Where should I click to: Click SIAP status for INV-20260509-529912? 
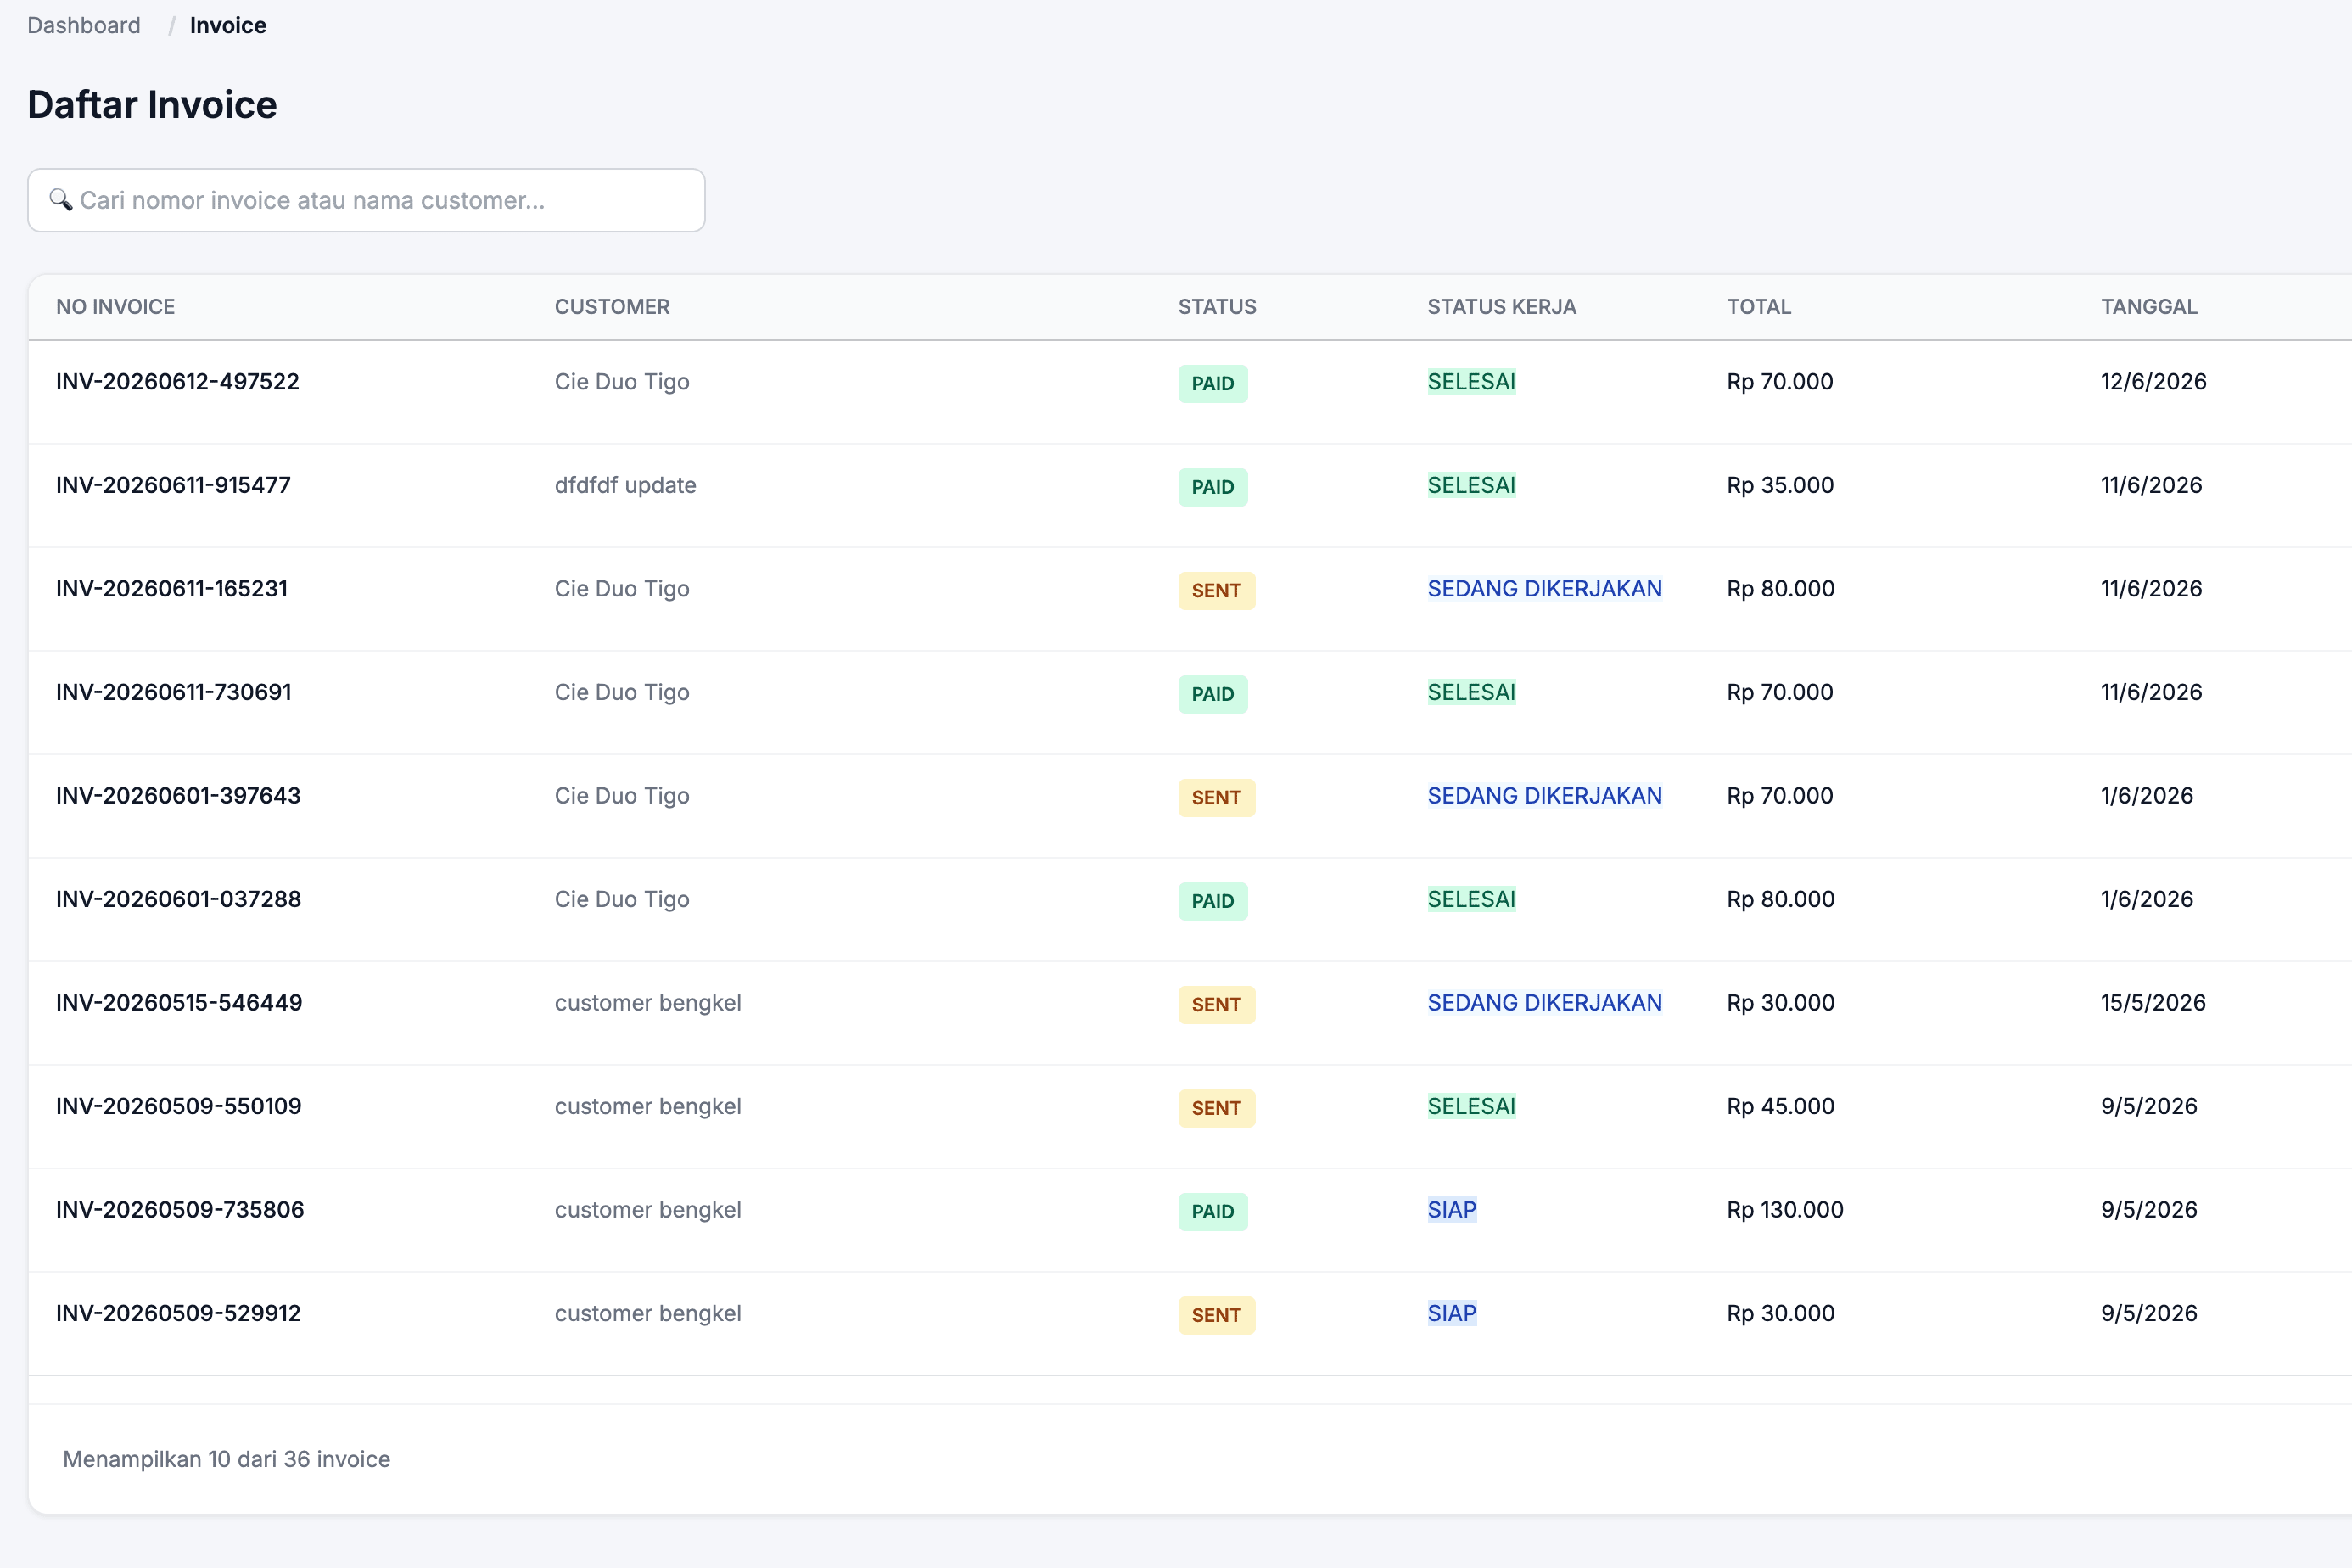coord(1451,1313)
